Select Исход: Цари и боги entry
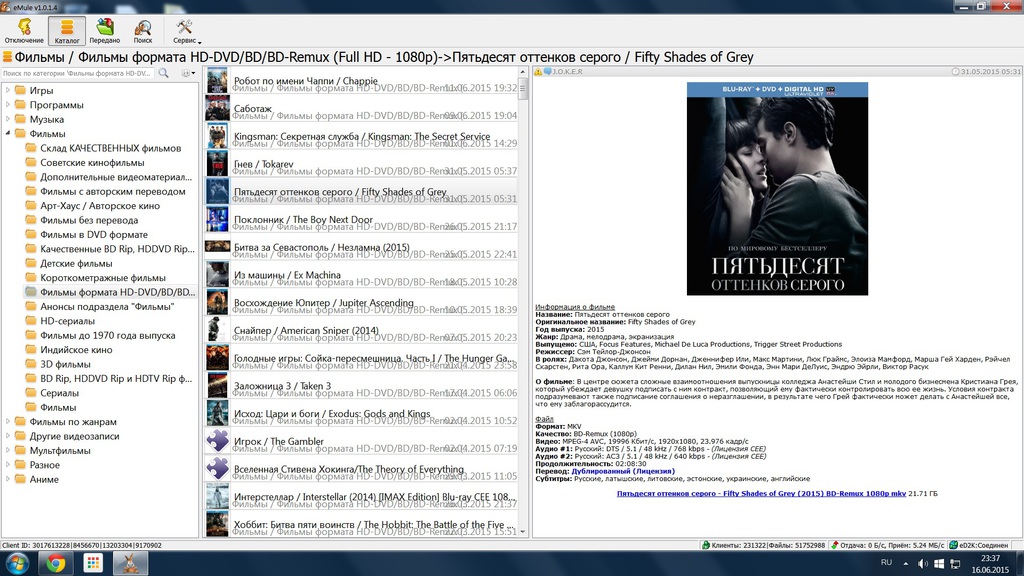 [362, 413]
